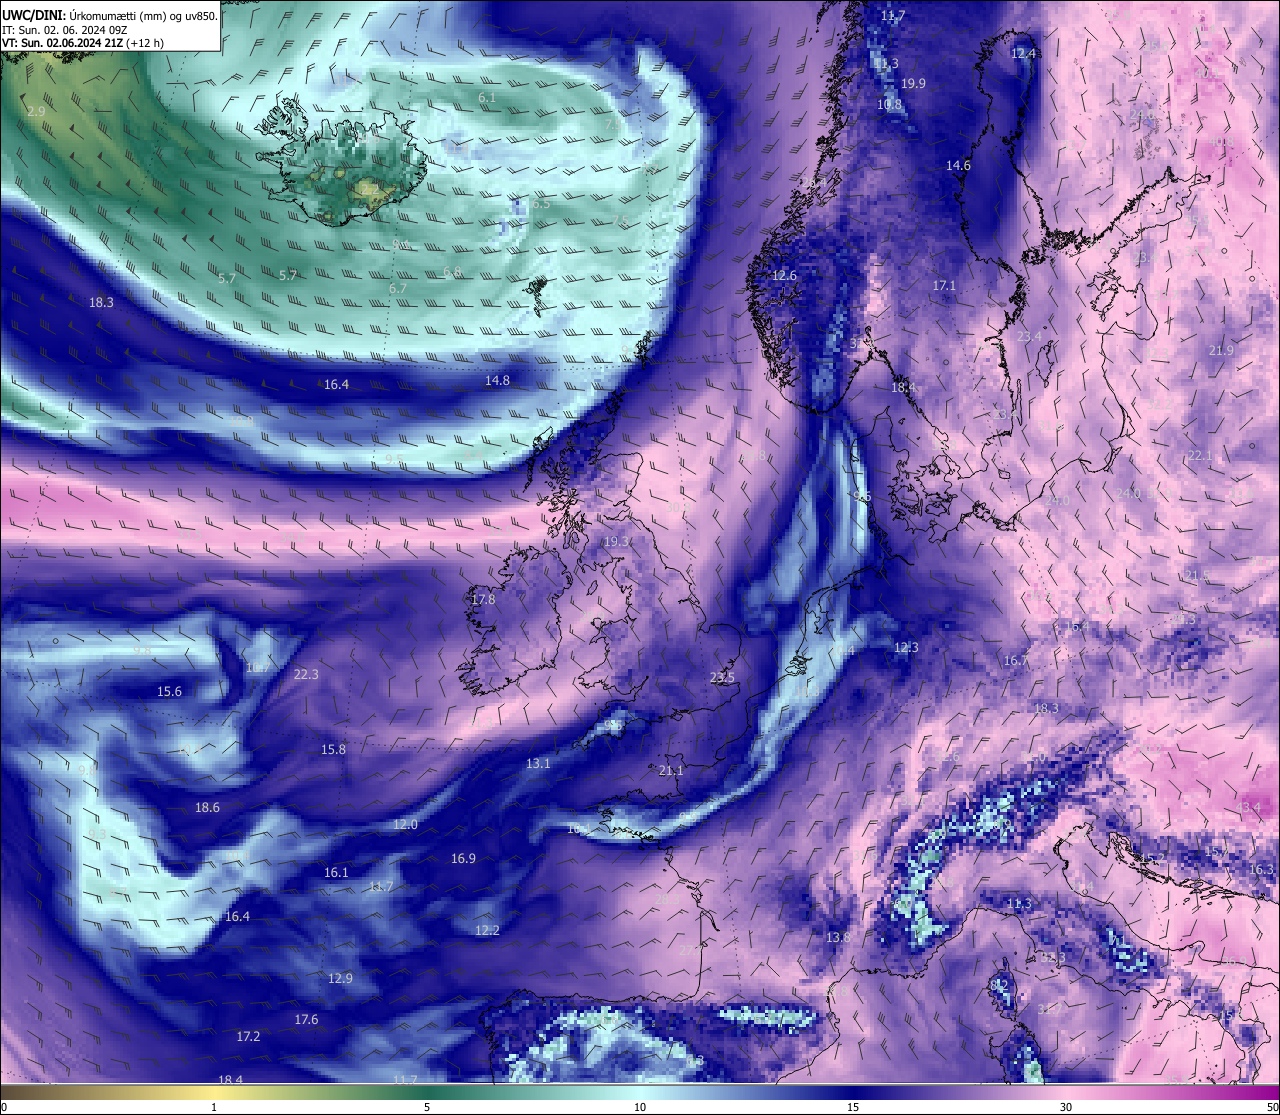Click the 30 label on the color scale
This screenshot has width=1280, height=1115.
pos(1066,1107)
